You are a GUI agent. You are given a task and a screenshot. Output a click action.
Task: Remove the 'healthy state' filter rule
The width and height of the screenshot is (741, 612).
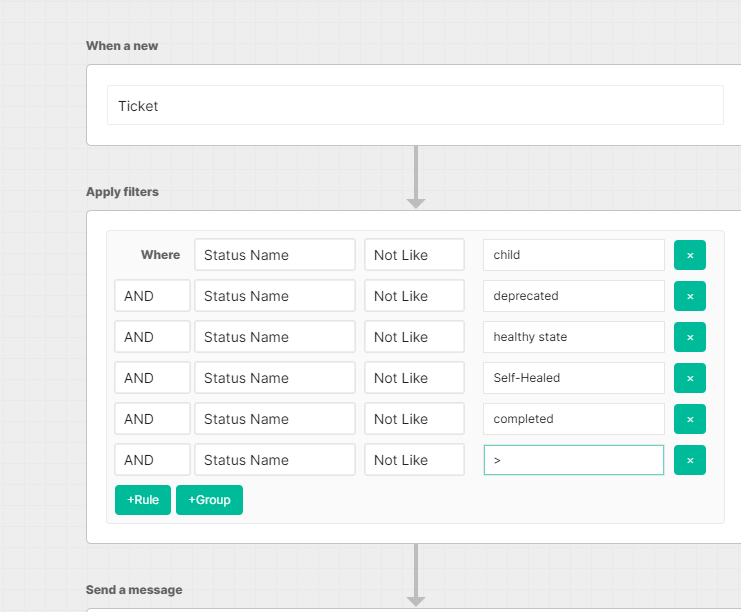[x=689, y=337]
